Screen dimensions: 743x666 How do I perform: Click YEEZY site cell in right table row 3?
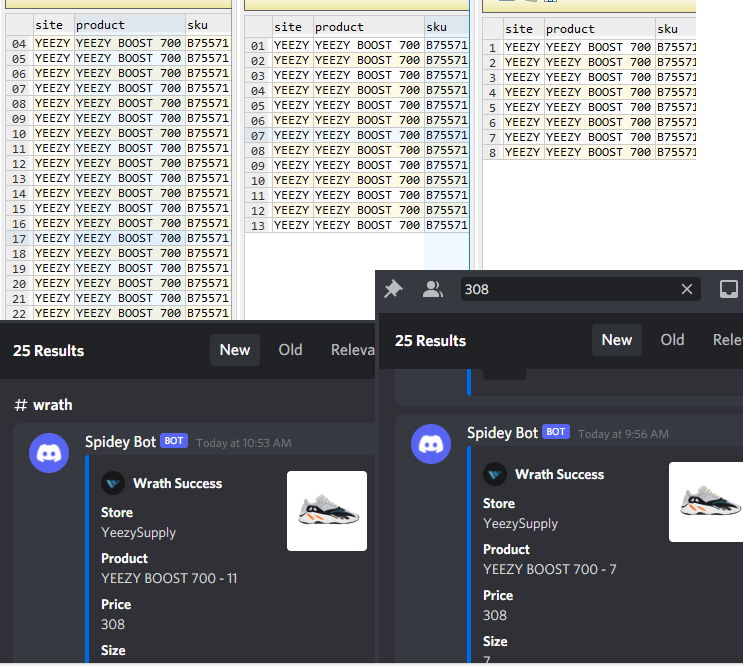pyautogui.click(x=524, y=77)
